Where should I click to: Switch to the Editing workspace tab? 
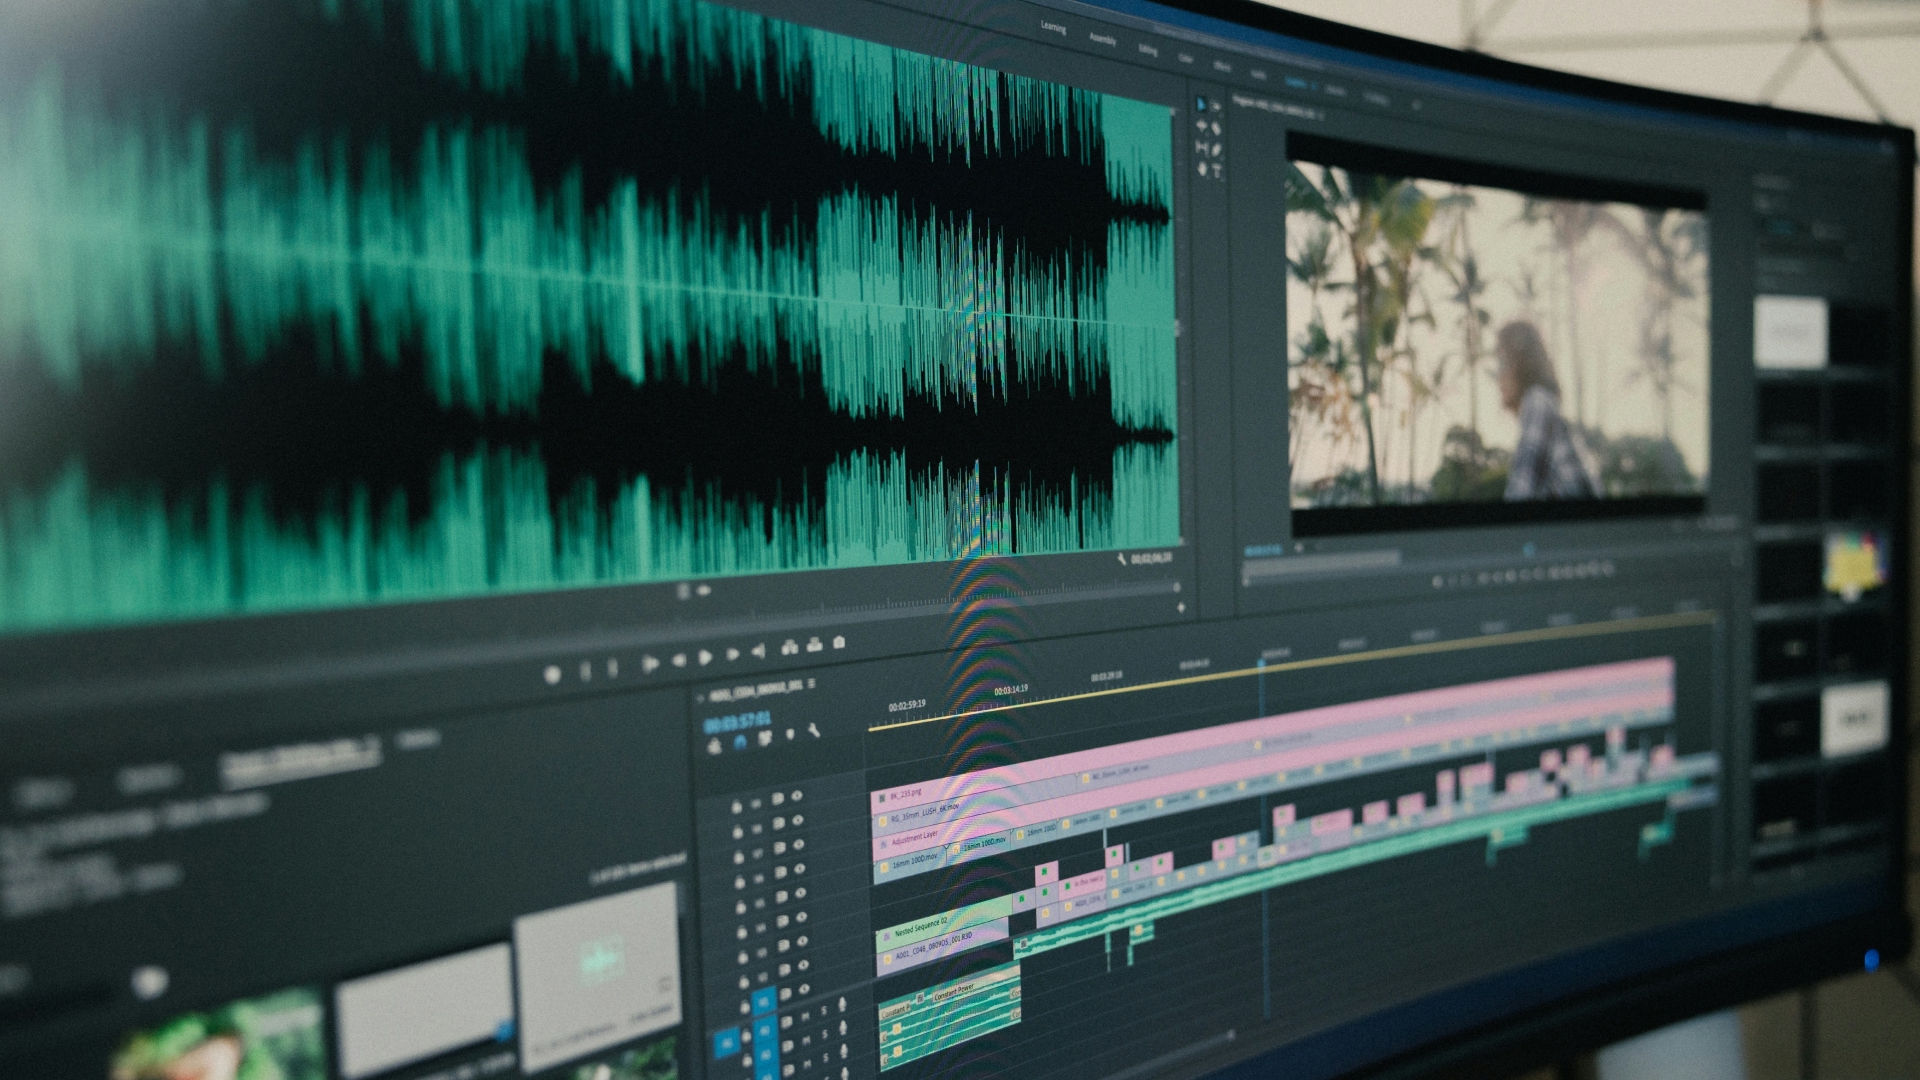pyautogui.click(x=1148, y=49)
